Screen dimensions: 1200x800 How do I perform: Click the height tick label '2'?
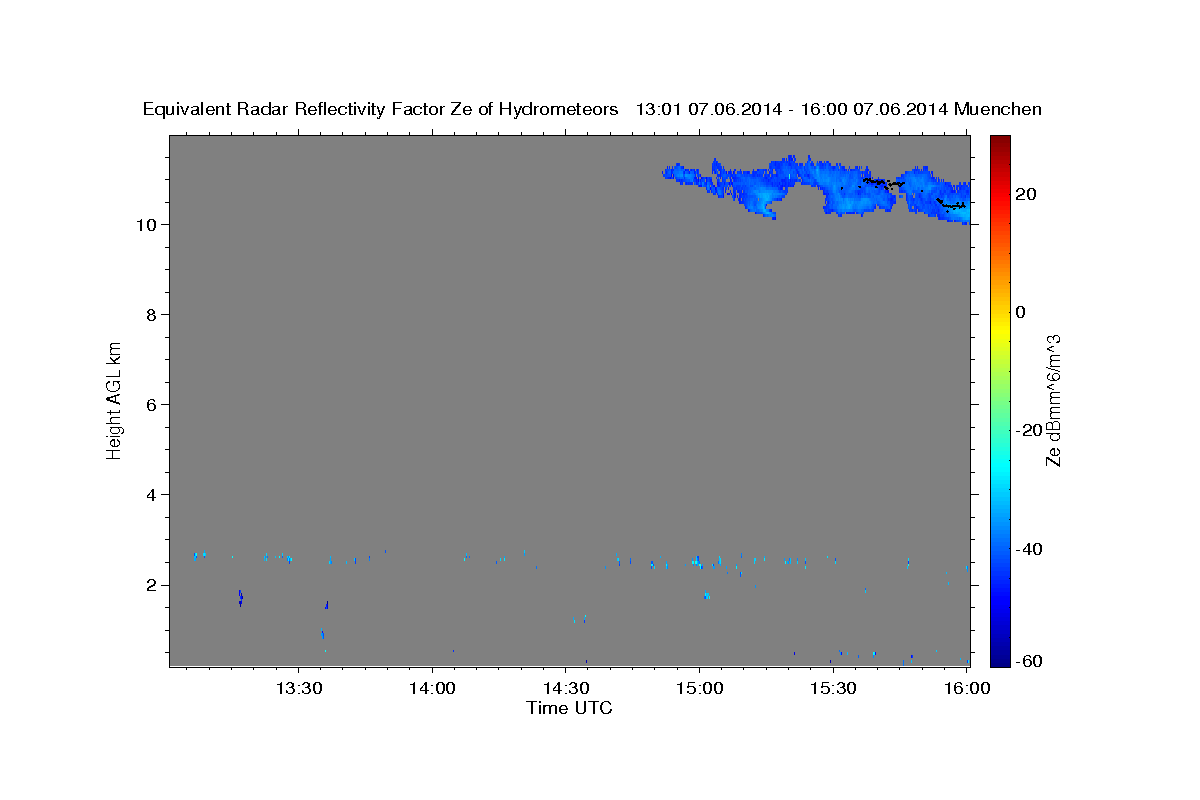[149, 585]
